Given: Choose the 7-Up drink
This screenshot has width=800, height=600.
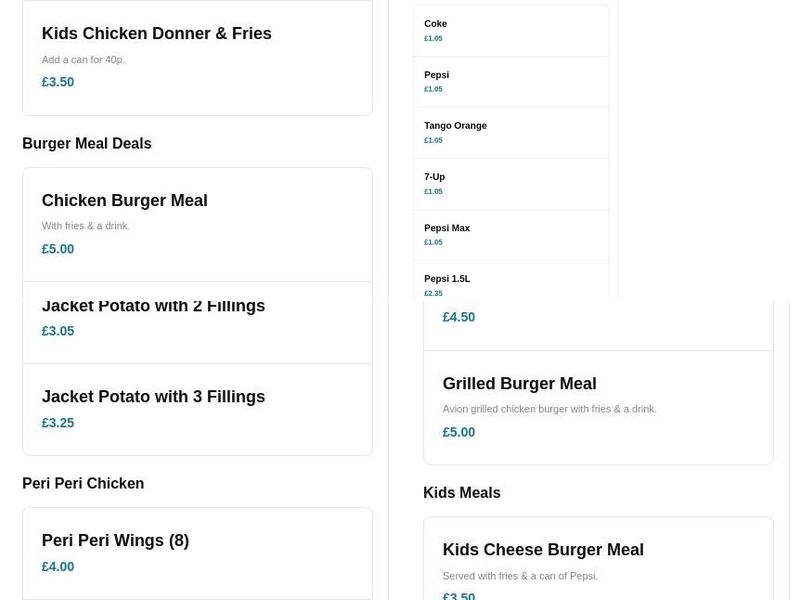Looking at the screenshot, I should [434, 176].
